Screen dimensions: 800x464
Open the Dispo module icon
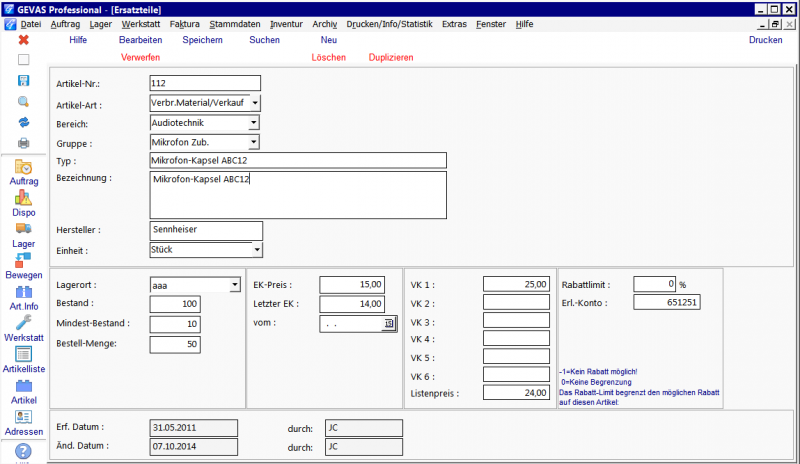pos(24,198)
